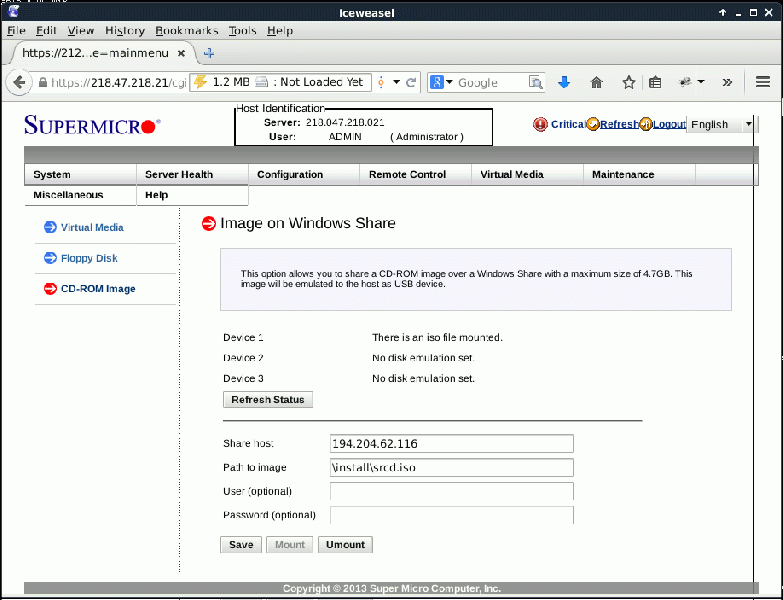The image size is (783, 600).
Task: Open the Iceweasel hamburger menu
Action: pyautogui.click(x=763, y=83)
